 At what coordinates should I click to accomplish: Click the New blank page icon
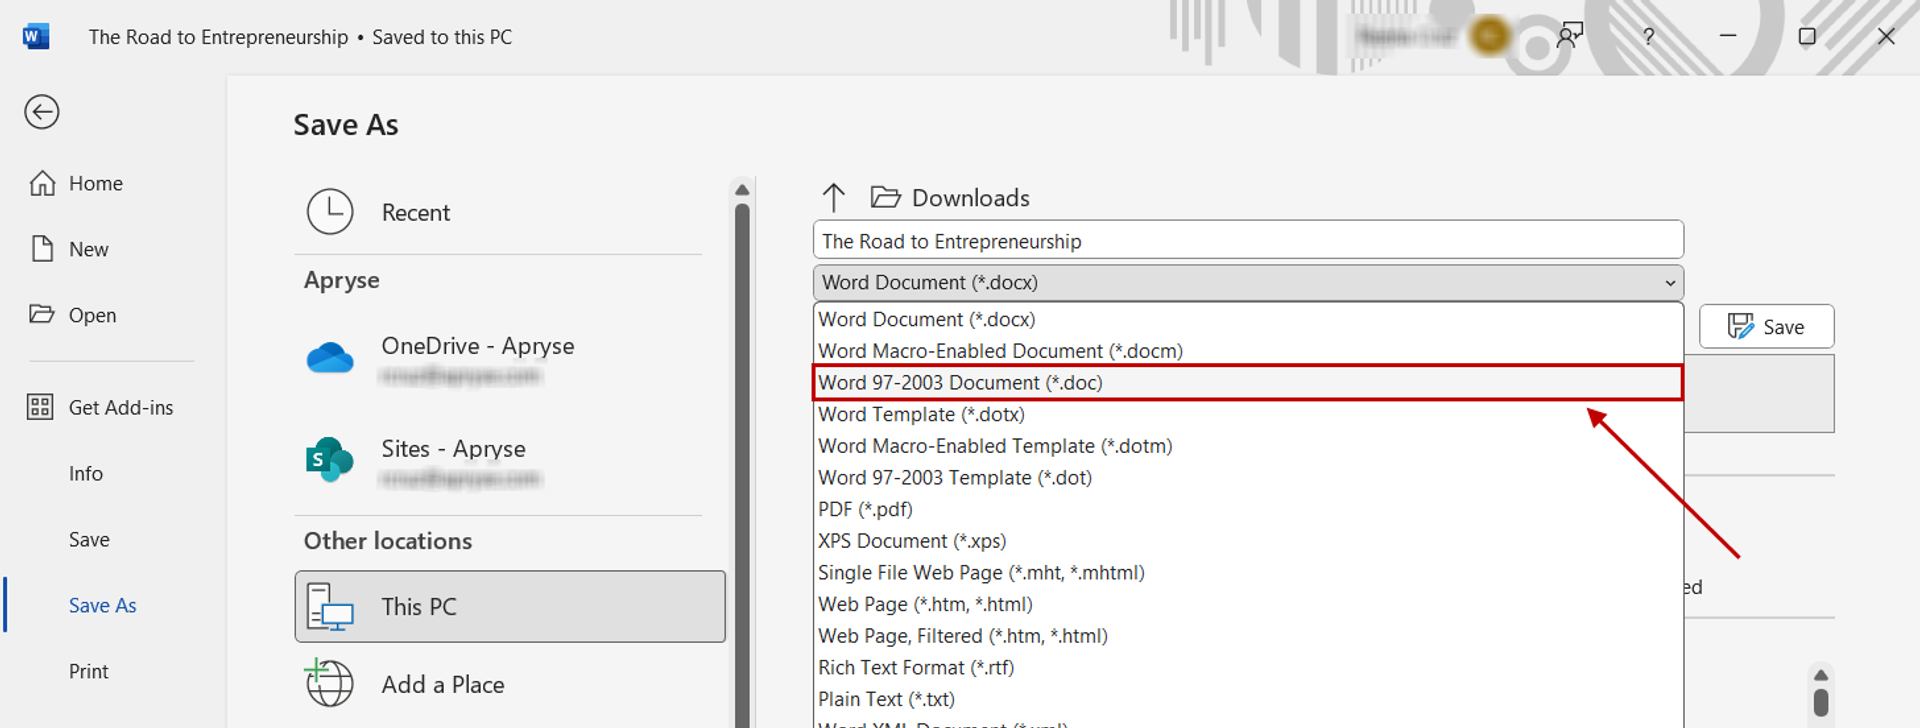pos(42,249)
